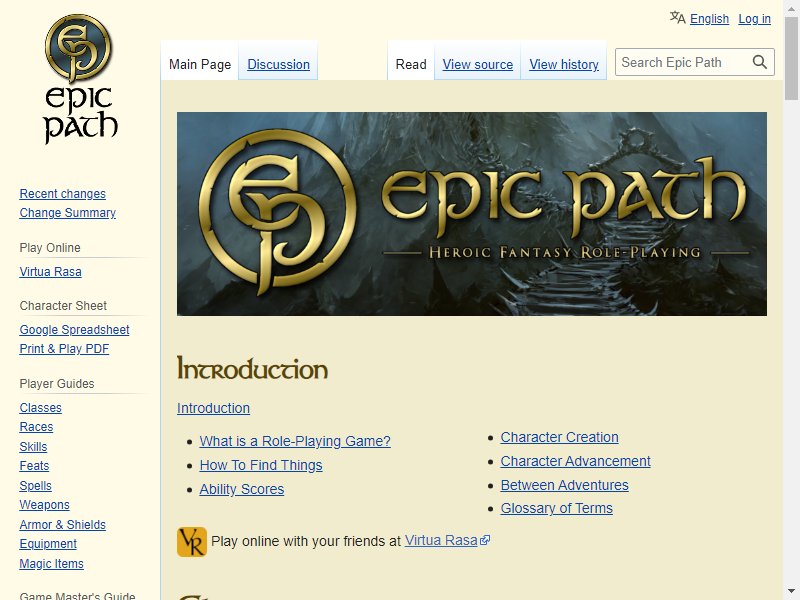This screenshot has width=800, height=600.
Task: Open the Equipment link
Action: click(48, 544)
